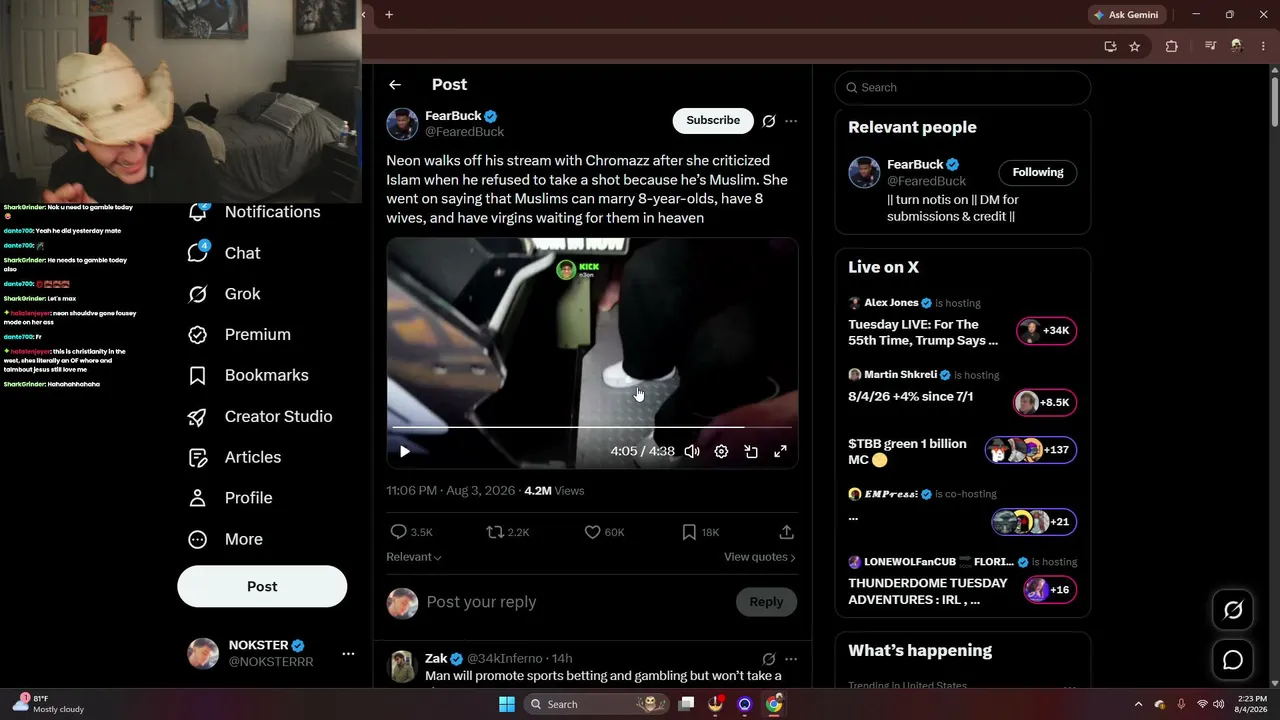Share the post using the share icon

point(787,532)
